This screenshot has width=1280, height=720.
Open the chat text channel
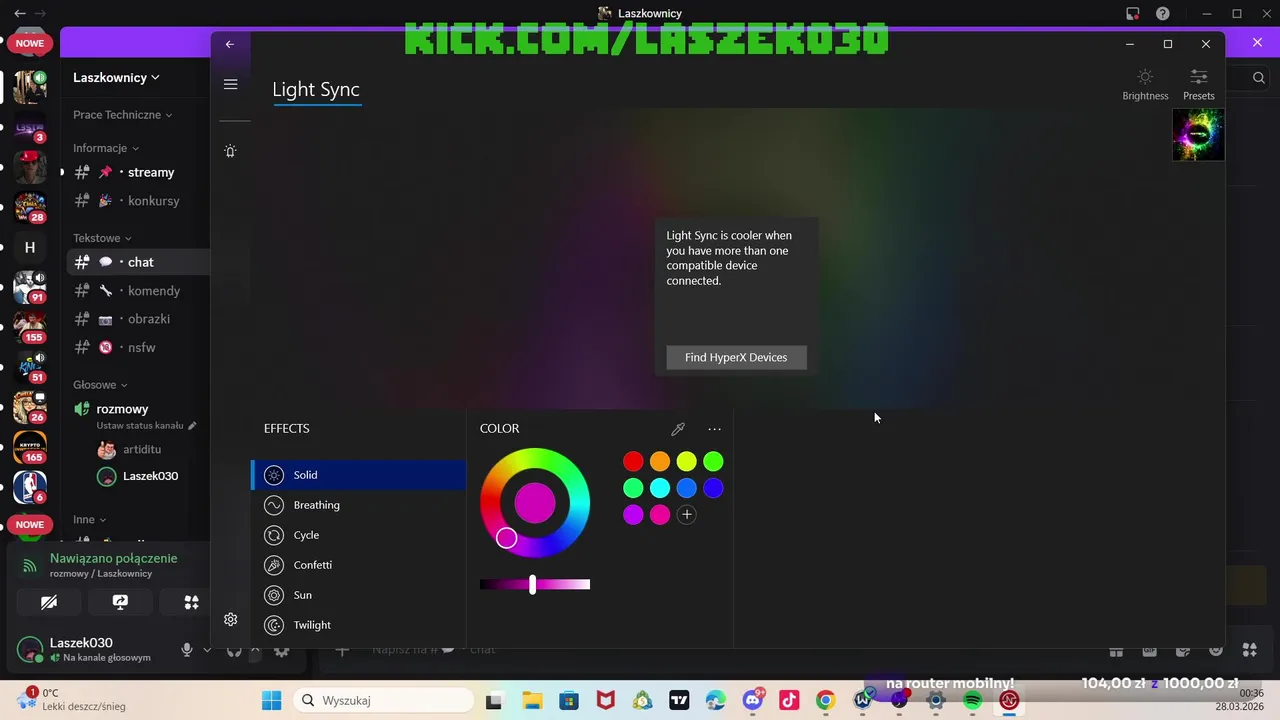[139, 262]
